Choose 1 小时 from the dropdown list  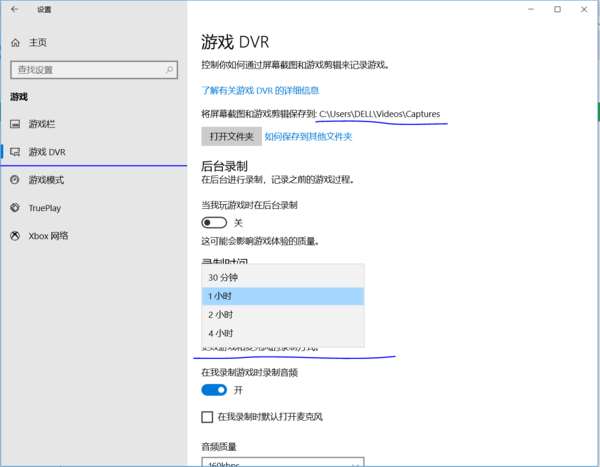[x=283, y=296]
